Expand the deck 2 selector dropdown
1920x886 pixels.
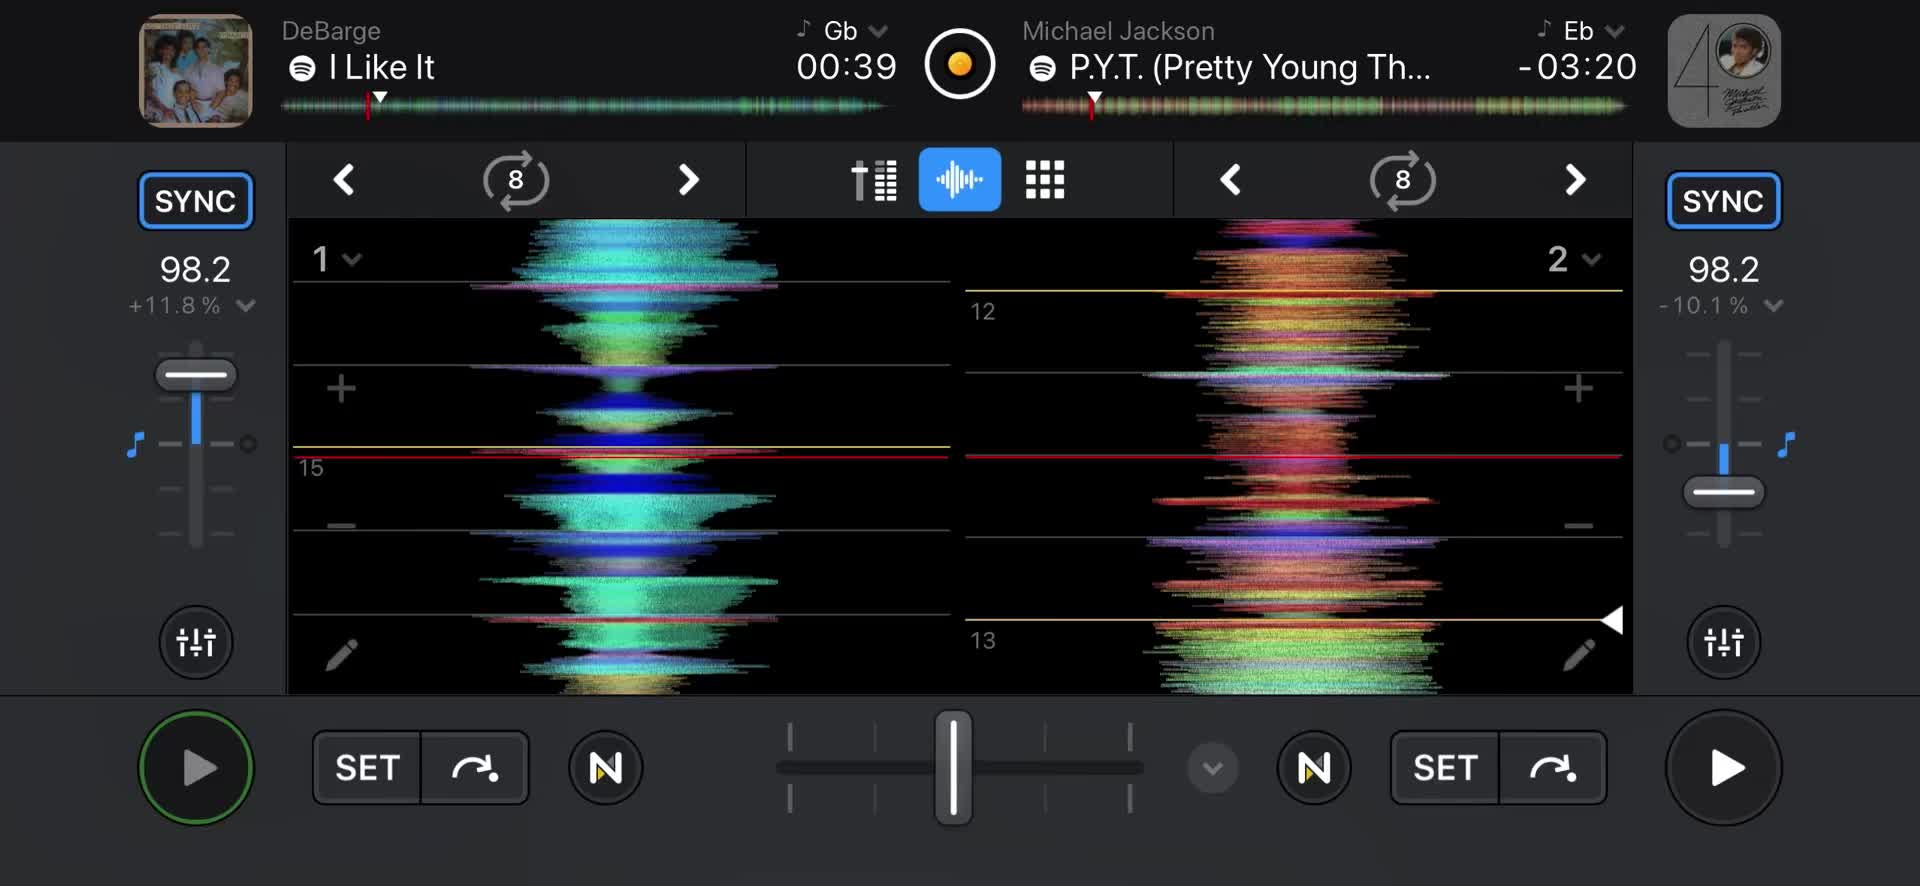click(x=1574, y=259)
